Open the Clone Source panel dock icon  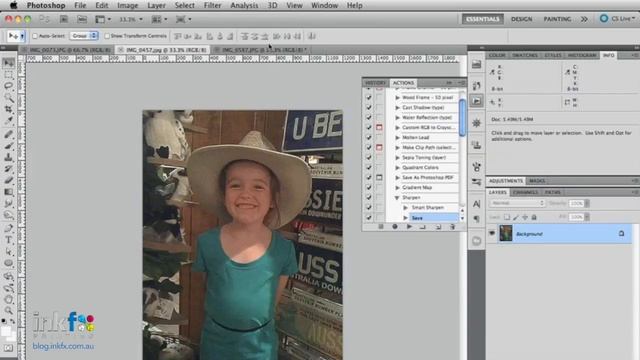point(476,145)
